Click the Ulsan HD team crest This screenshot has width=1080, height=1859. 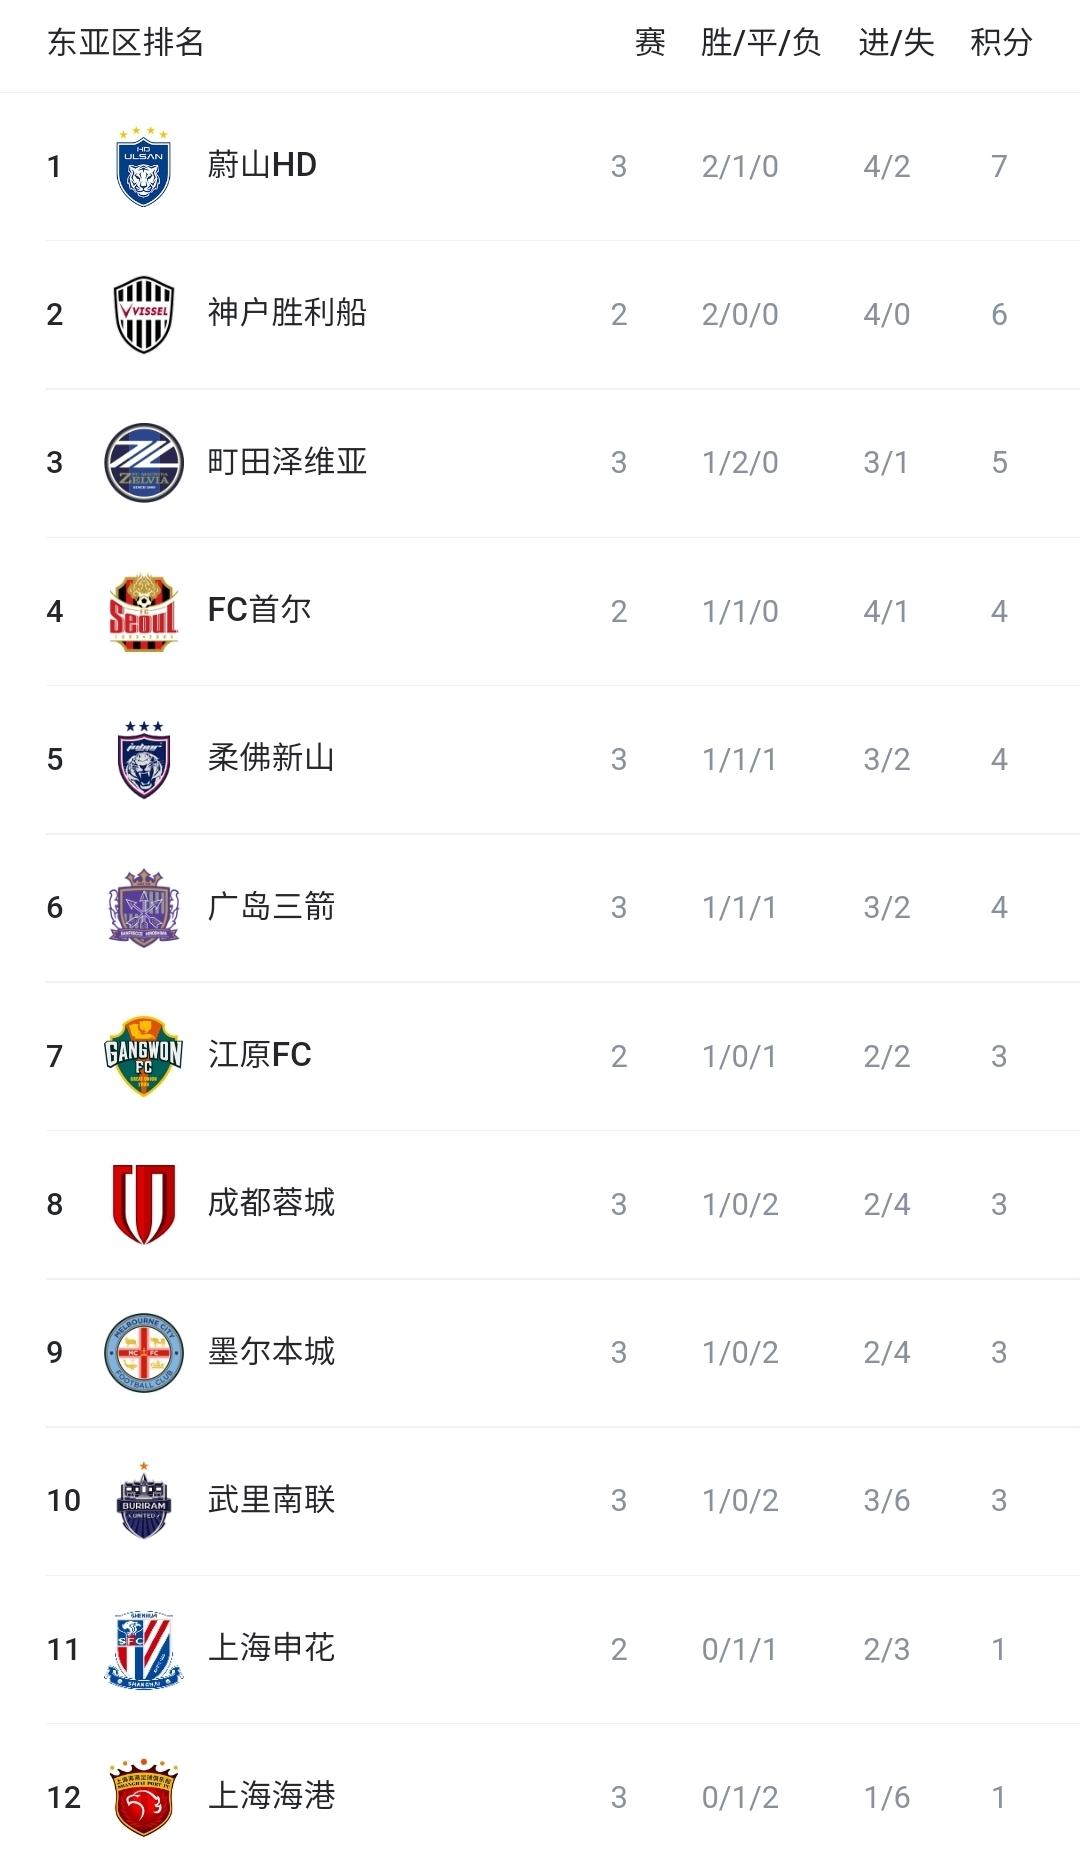click(x=144, y=167)
